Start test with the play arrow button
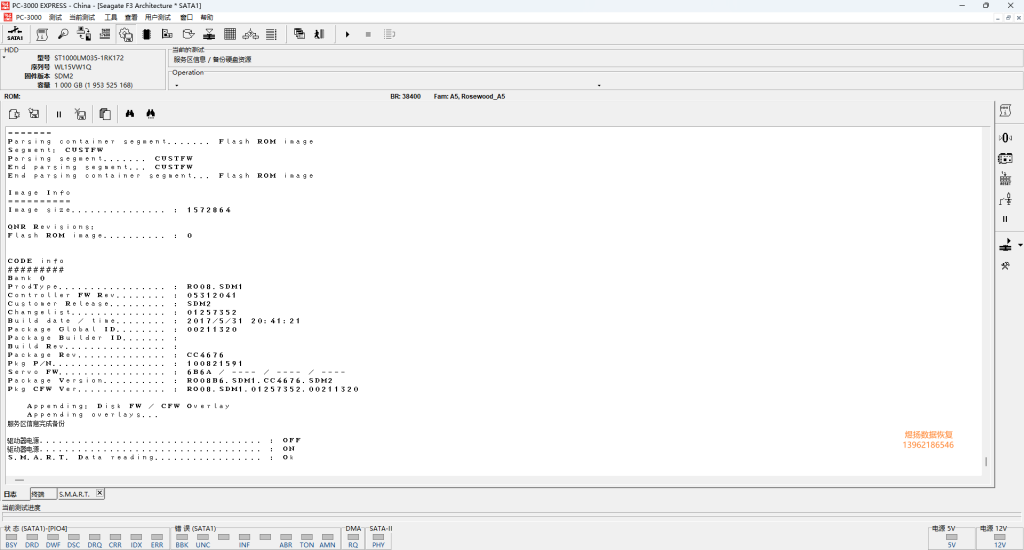The height and width of the screenshot is (550, 1024). (347, 34)
